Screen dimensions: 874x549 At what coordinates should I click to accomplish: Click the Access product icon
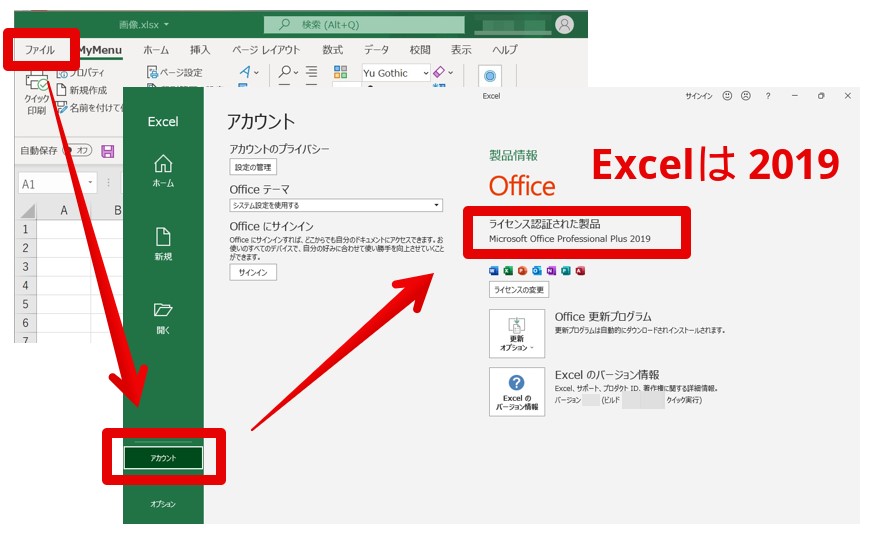[x=580, y=270]
